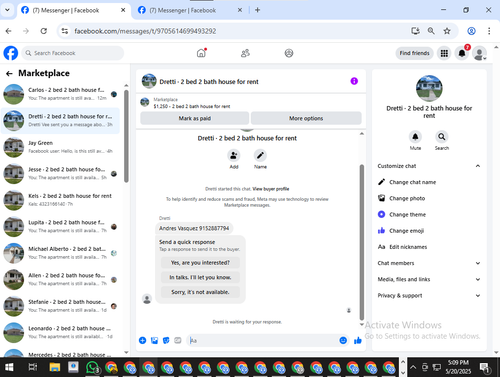
Task: Click the purple conversation info icon
Action: point(354,81)
